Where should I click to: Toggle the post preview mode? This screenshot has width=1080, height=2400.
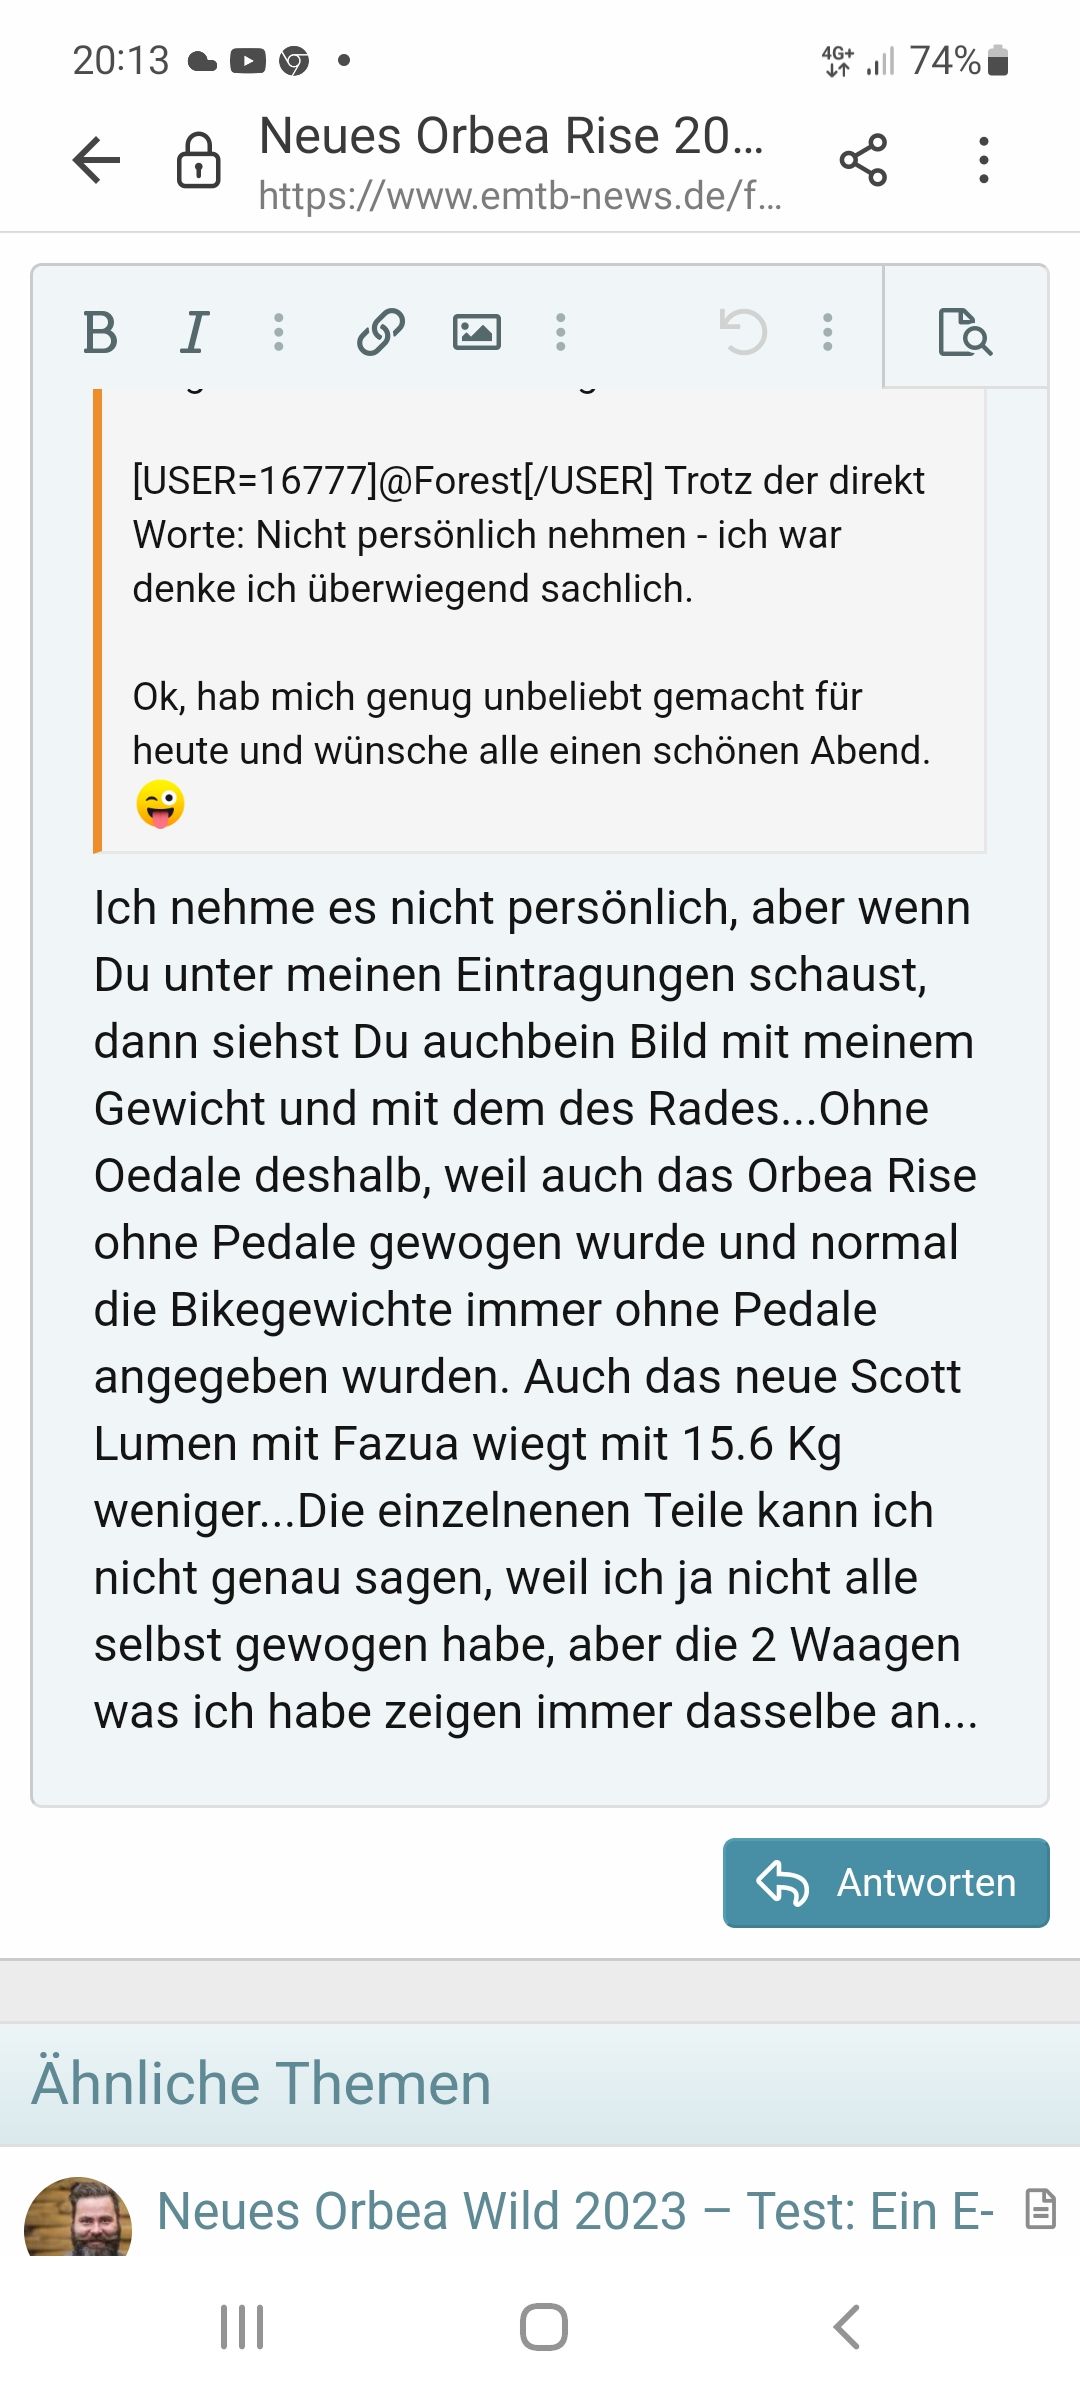[965, 332]
